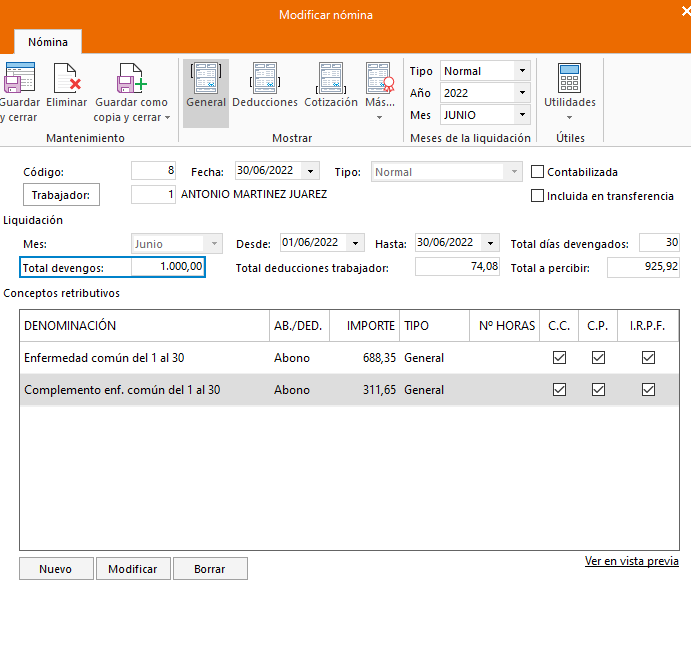This screenshot has height=646, width=691.
Task: Open the Ver en vista previa link
Action: coord(631,562)
